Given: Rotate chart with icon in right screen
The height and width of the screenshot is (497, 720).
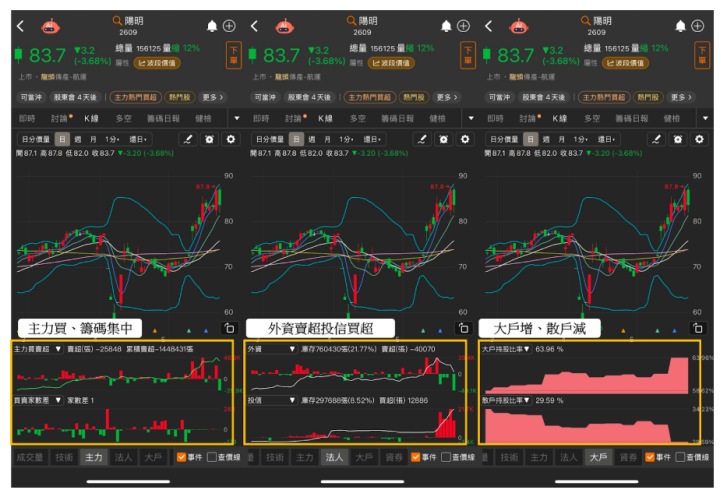Looking at the screenshot, I should point(698,328).
